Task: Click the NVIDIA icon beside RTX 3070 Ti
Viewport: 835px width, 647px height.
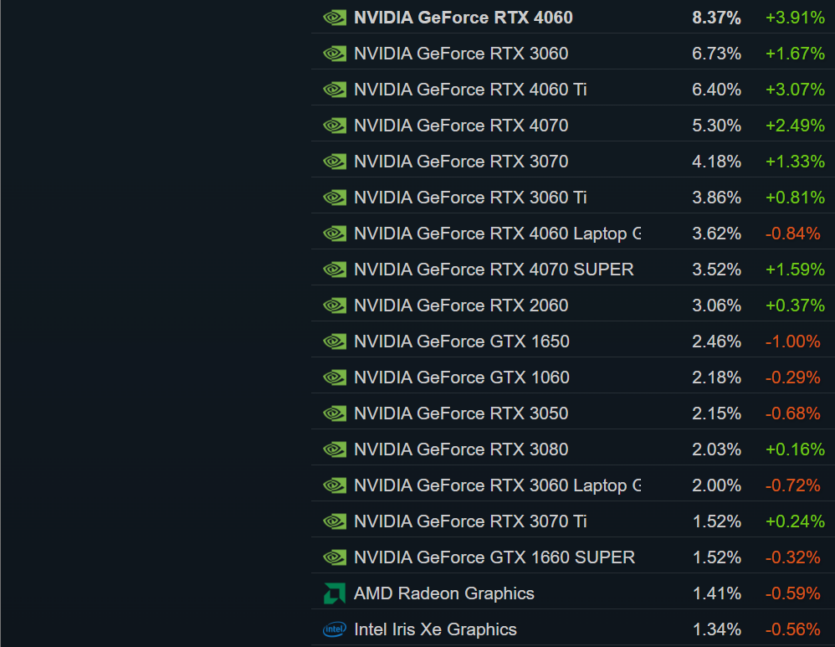Action: [x=334, y=521]
